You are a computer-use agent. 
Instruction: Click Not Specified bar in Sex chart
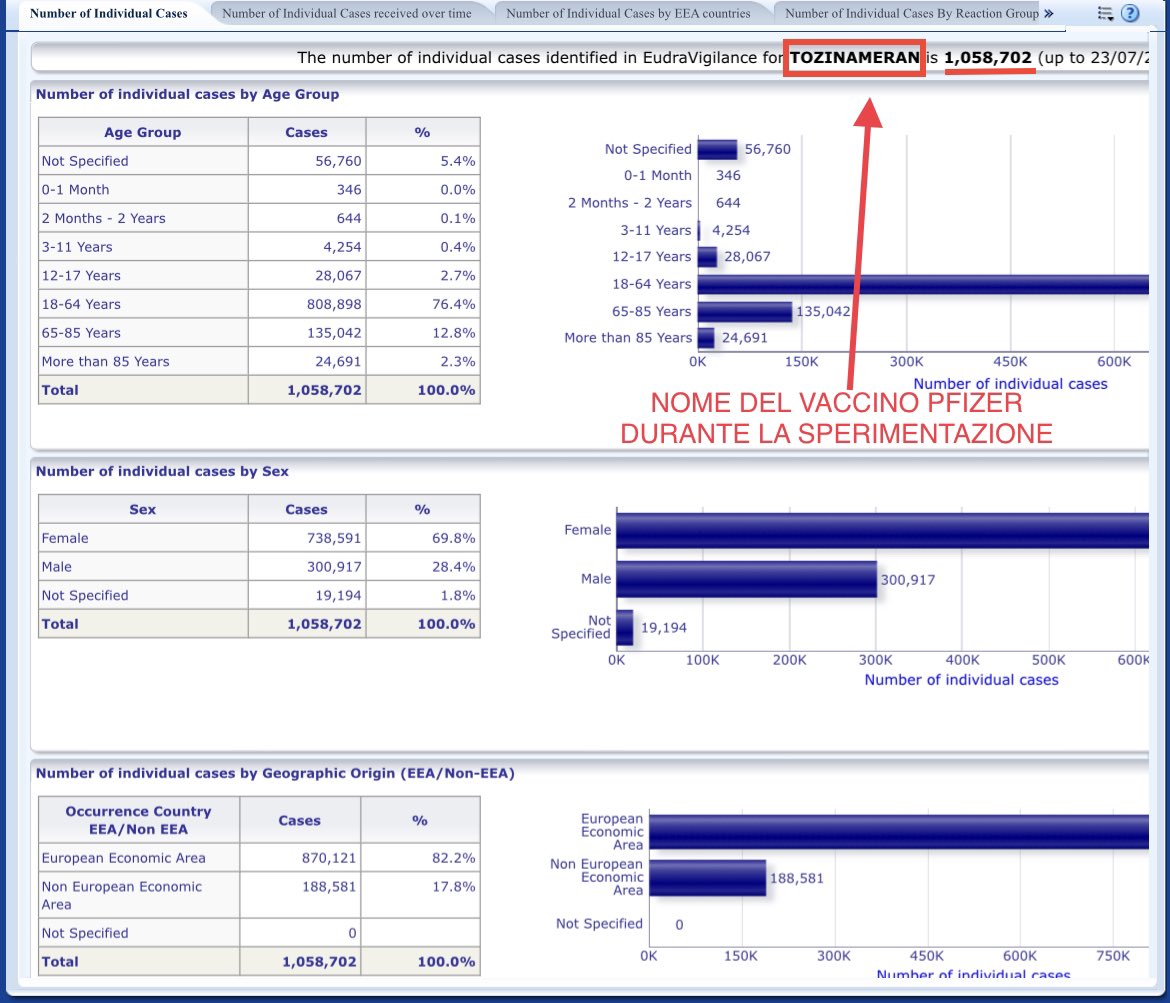625,628
